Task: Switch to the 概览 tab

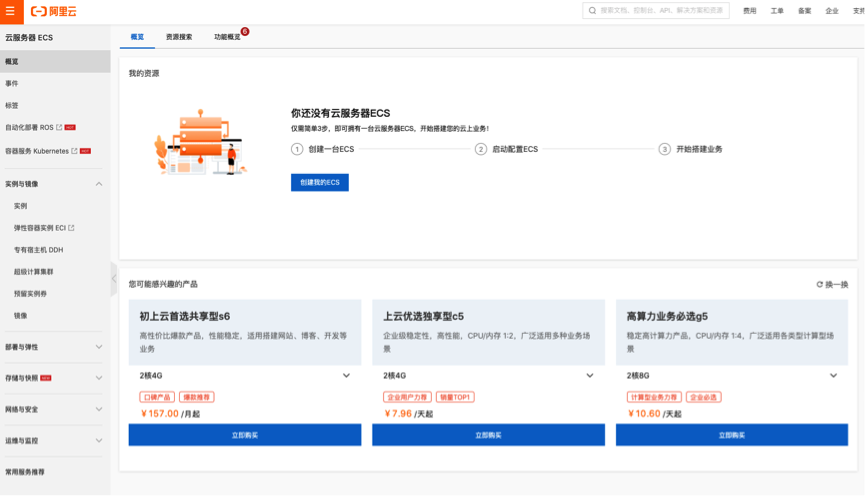Action: tap(137, 37)
